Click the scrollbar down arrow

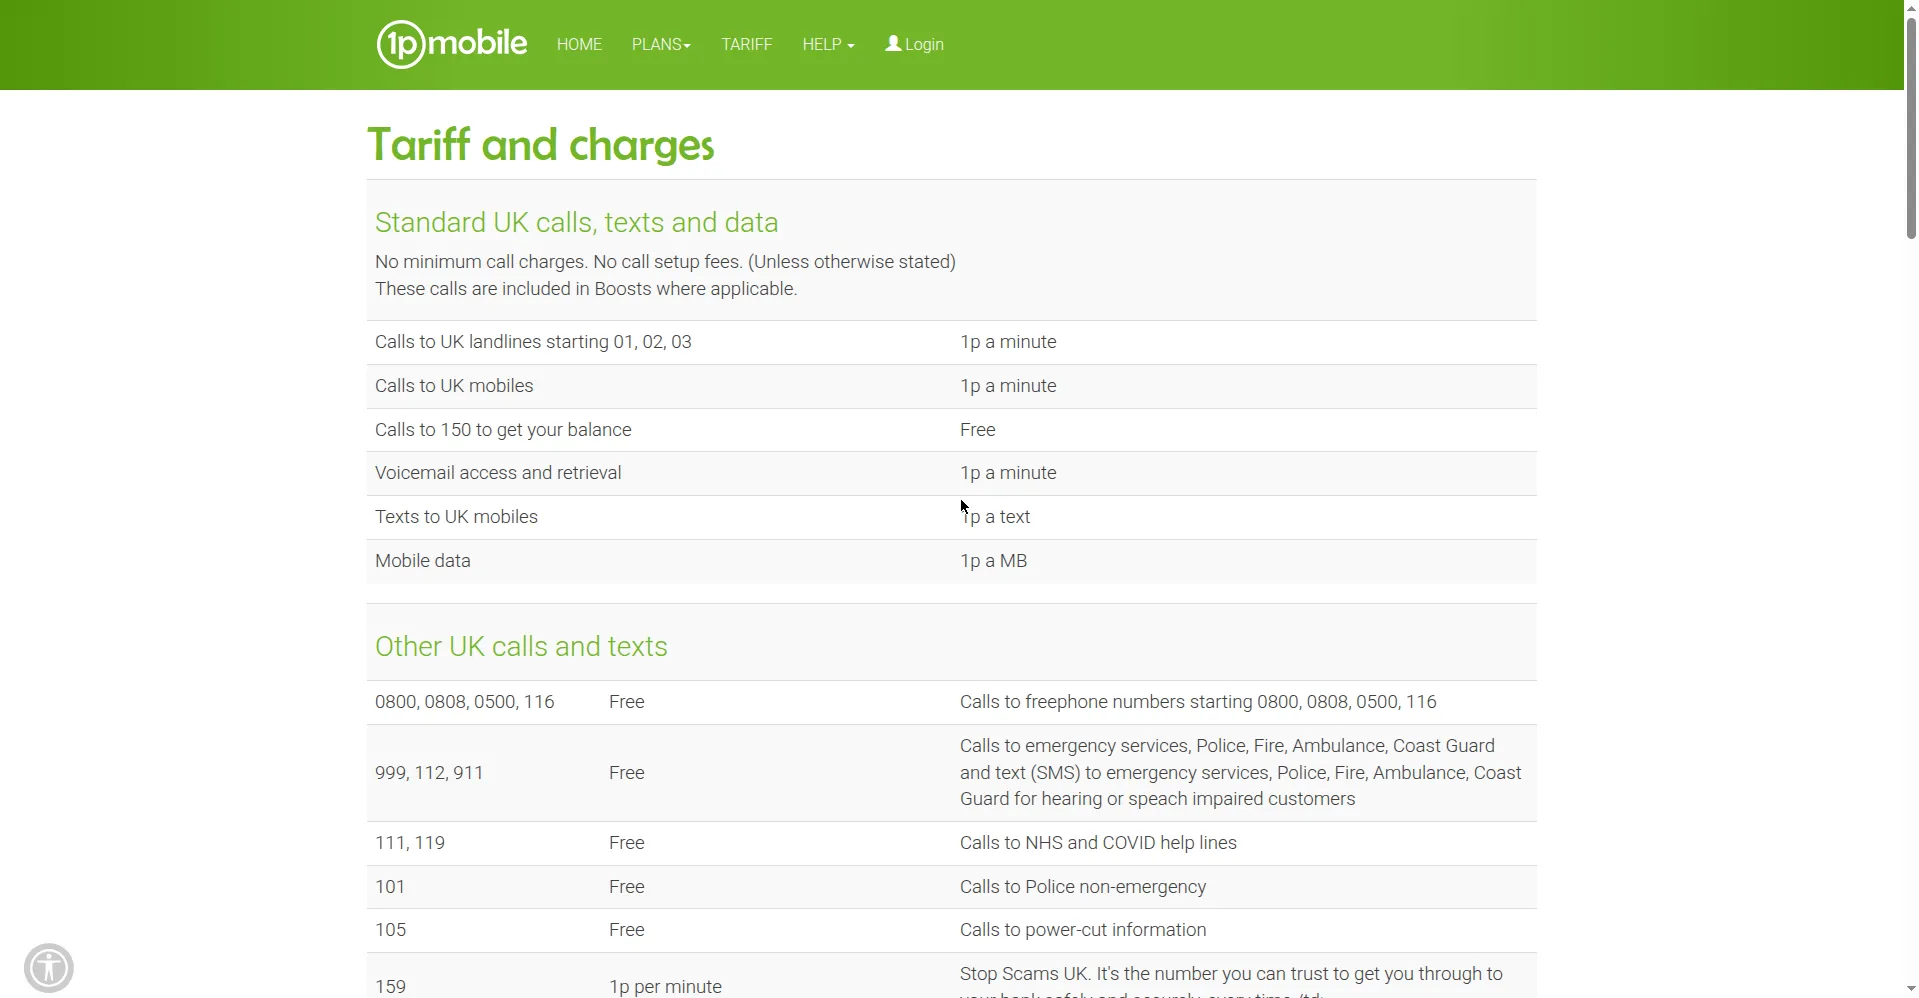coord(1911,989)
